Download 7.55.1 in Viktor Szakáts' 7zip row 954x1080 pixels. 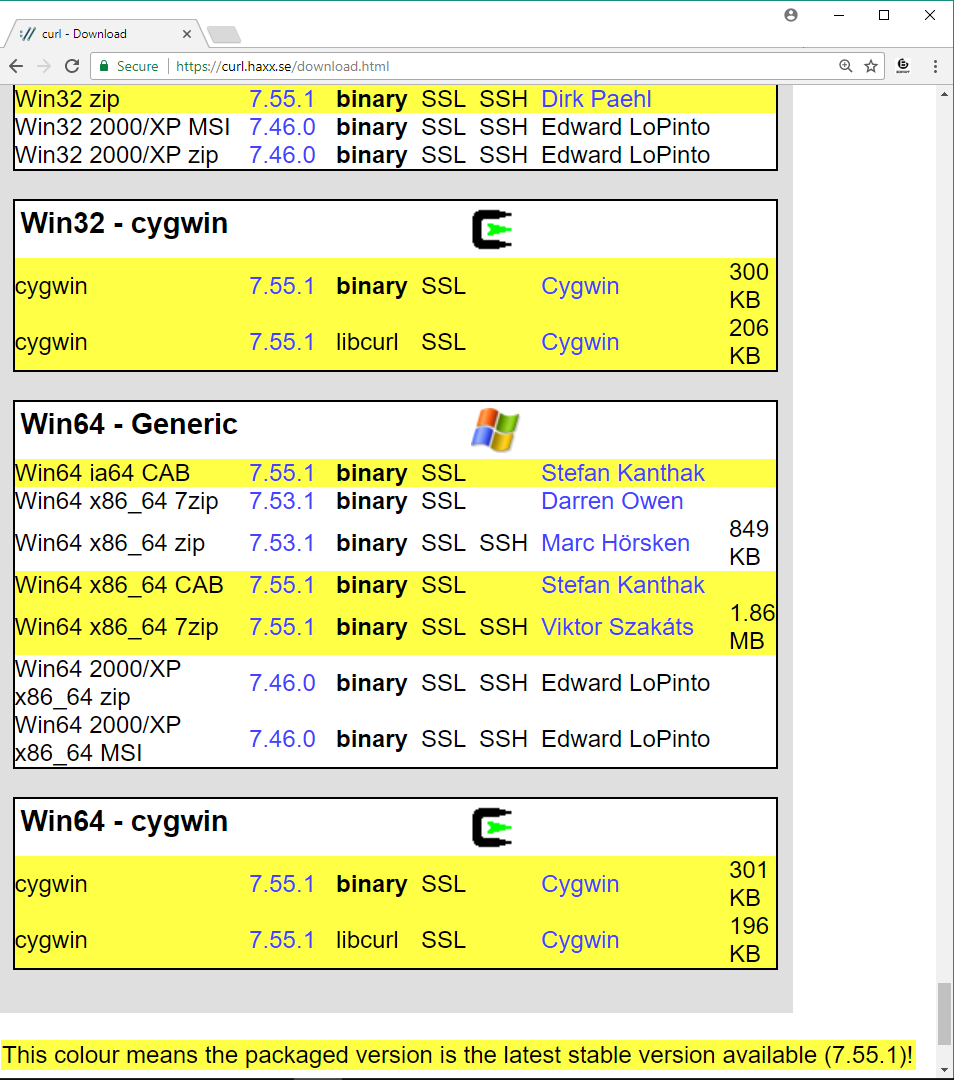pyautogui.click(x=282, y=627)
